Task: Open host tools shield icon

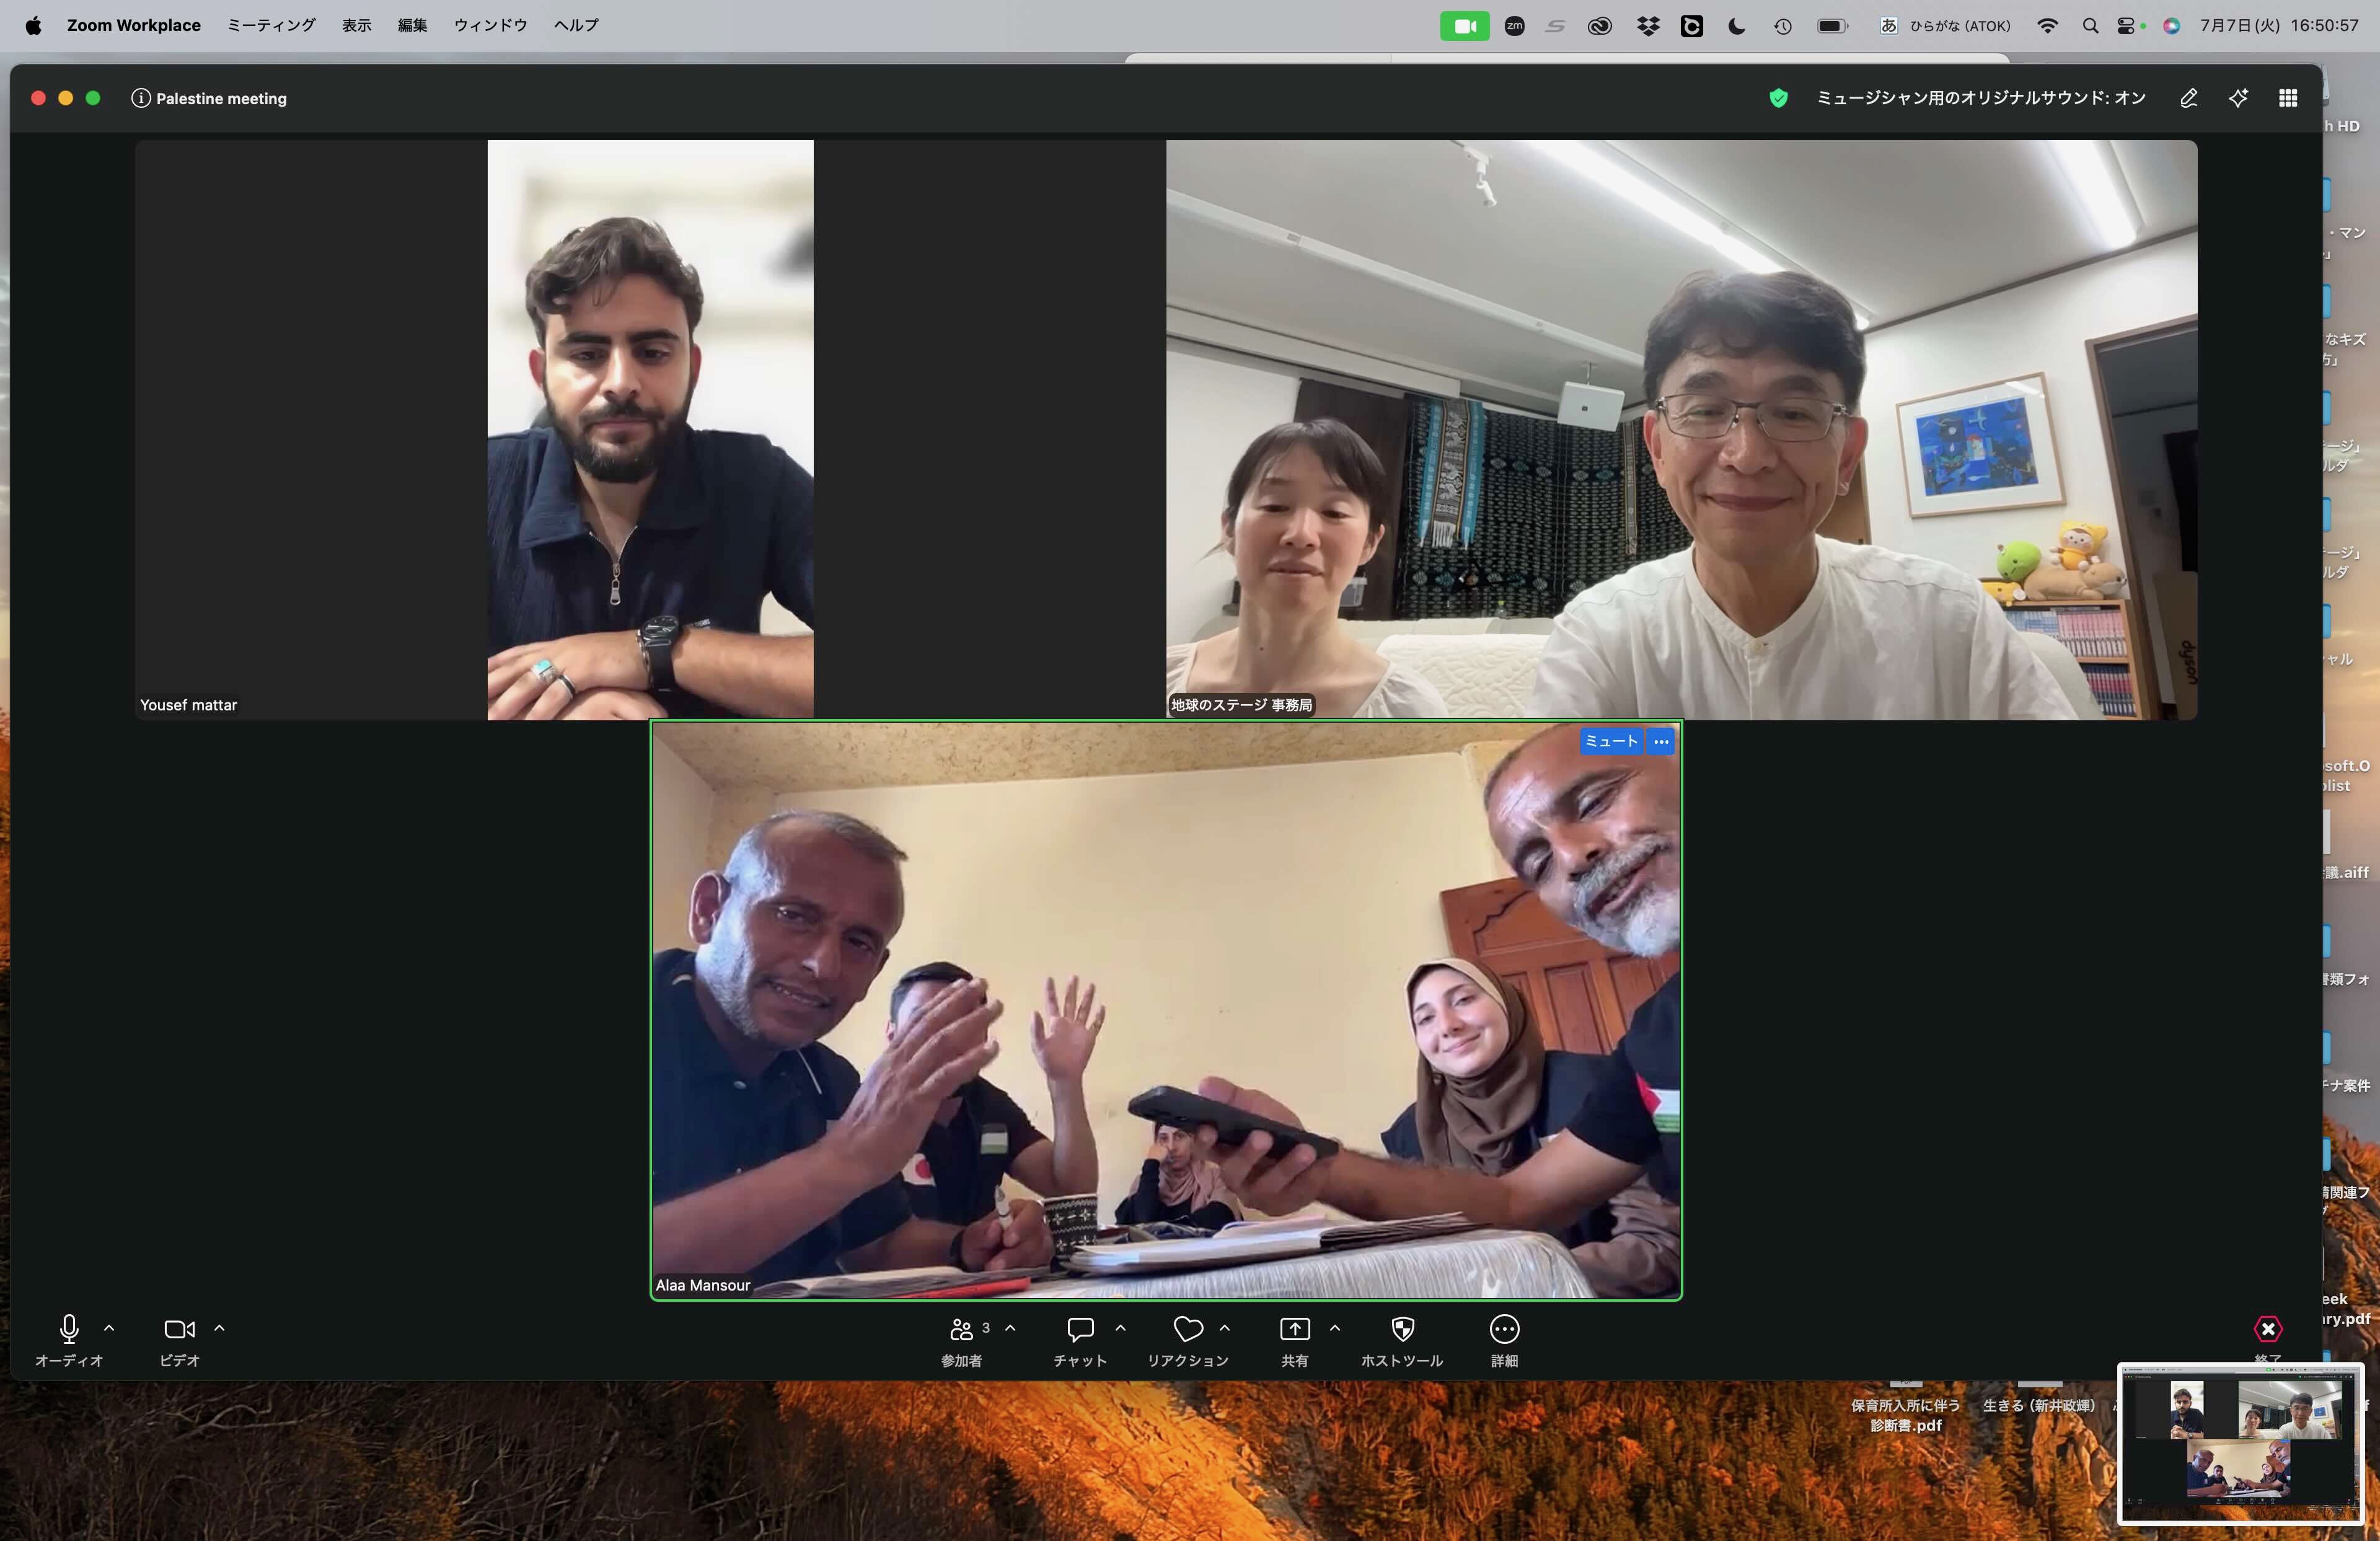Action: pyautogui.click(x=1402, y=1329)
